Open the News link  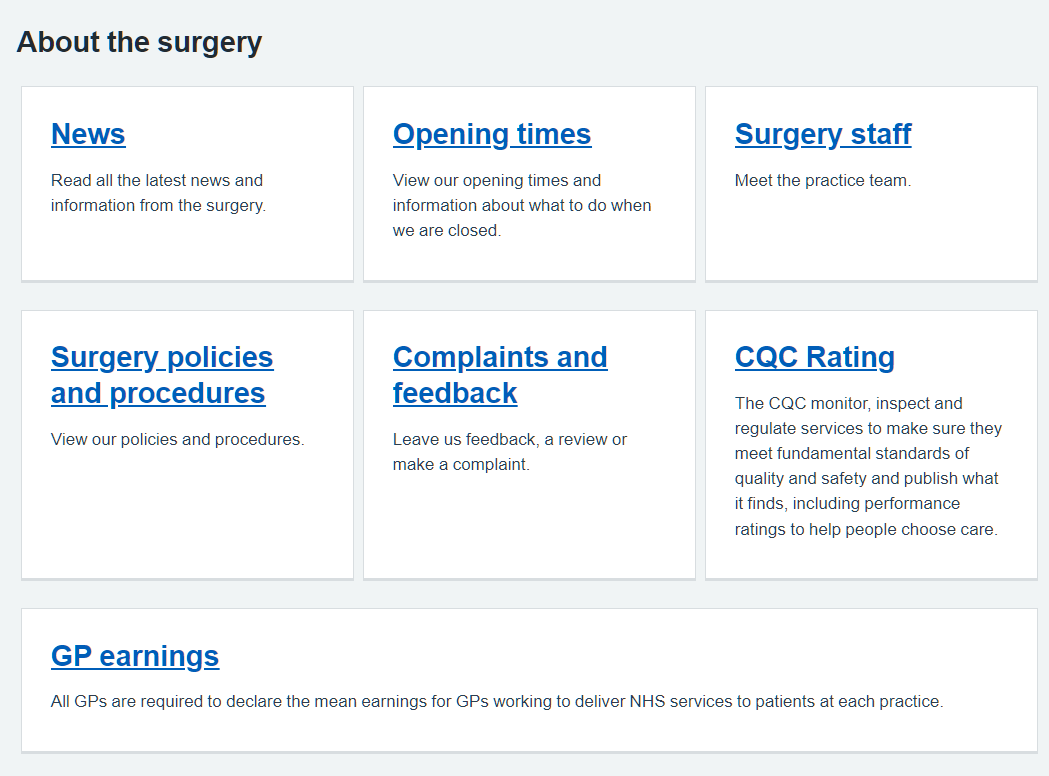(x=88, y=134)
